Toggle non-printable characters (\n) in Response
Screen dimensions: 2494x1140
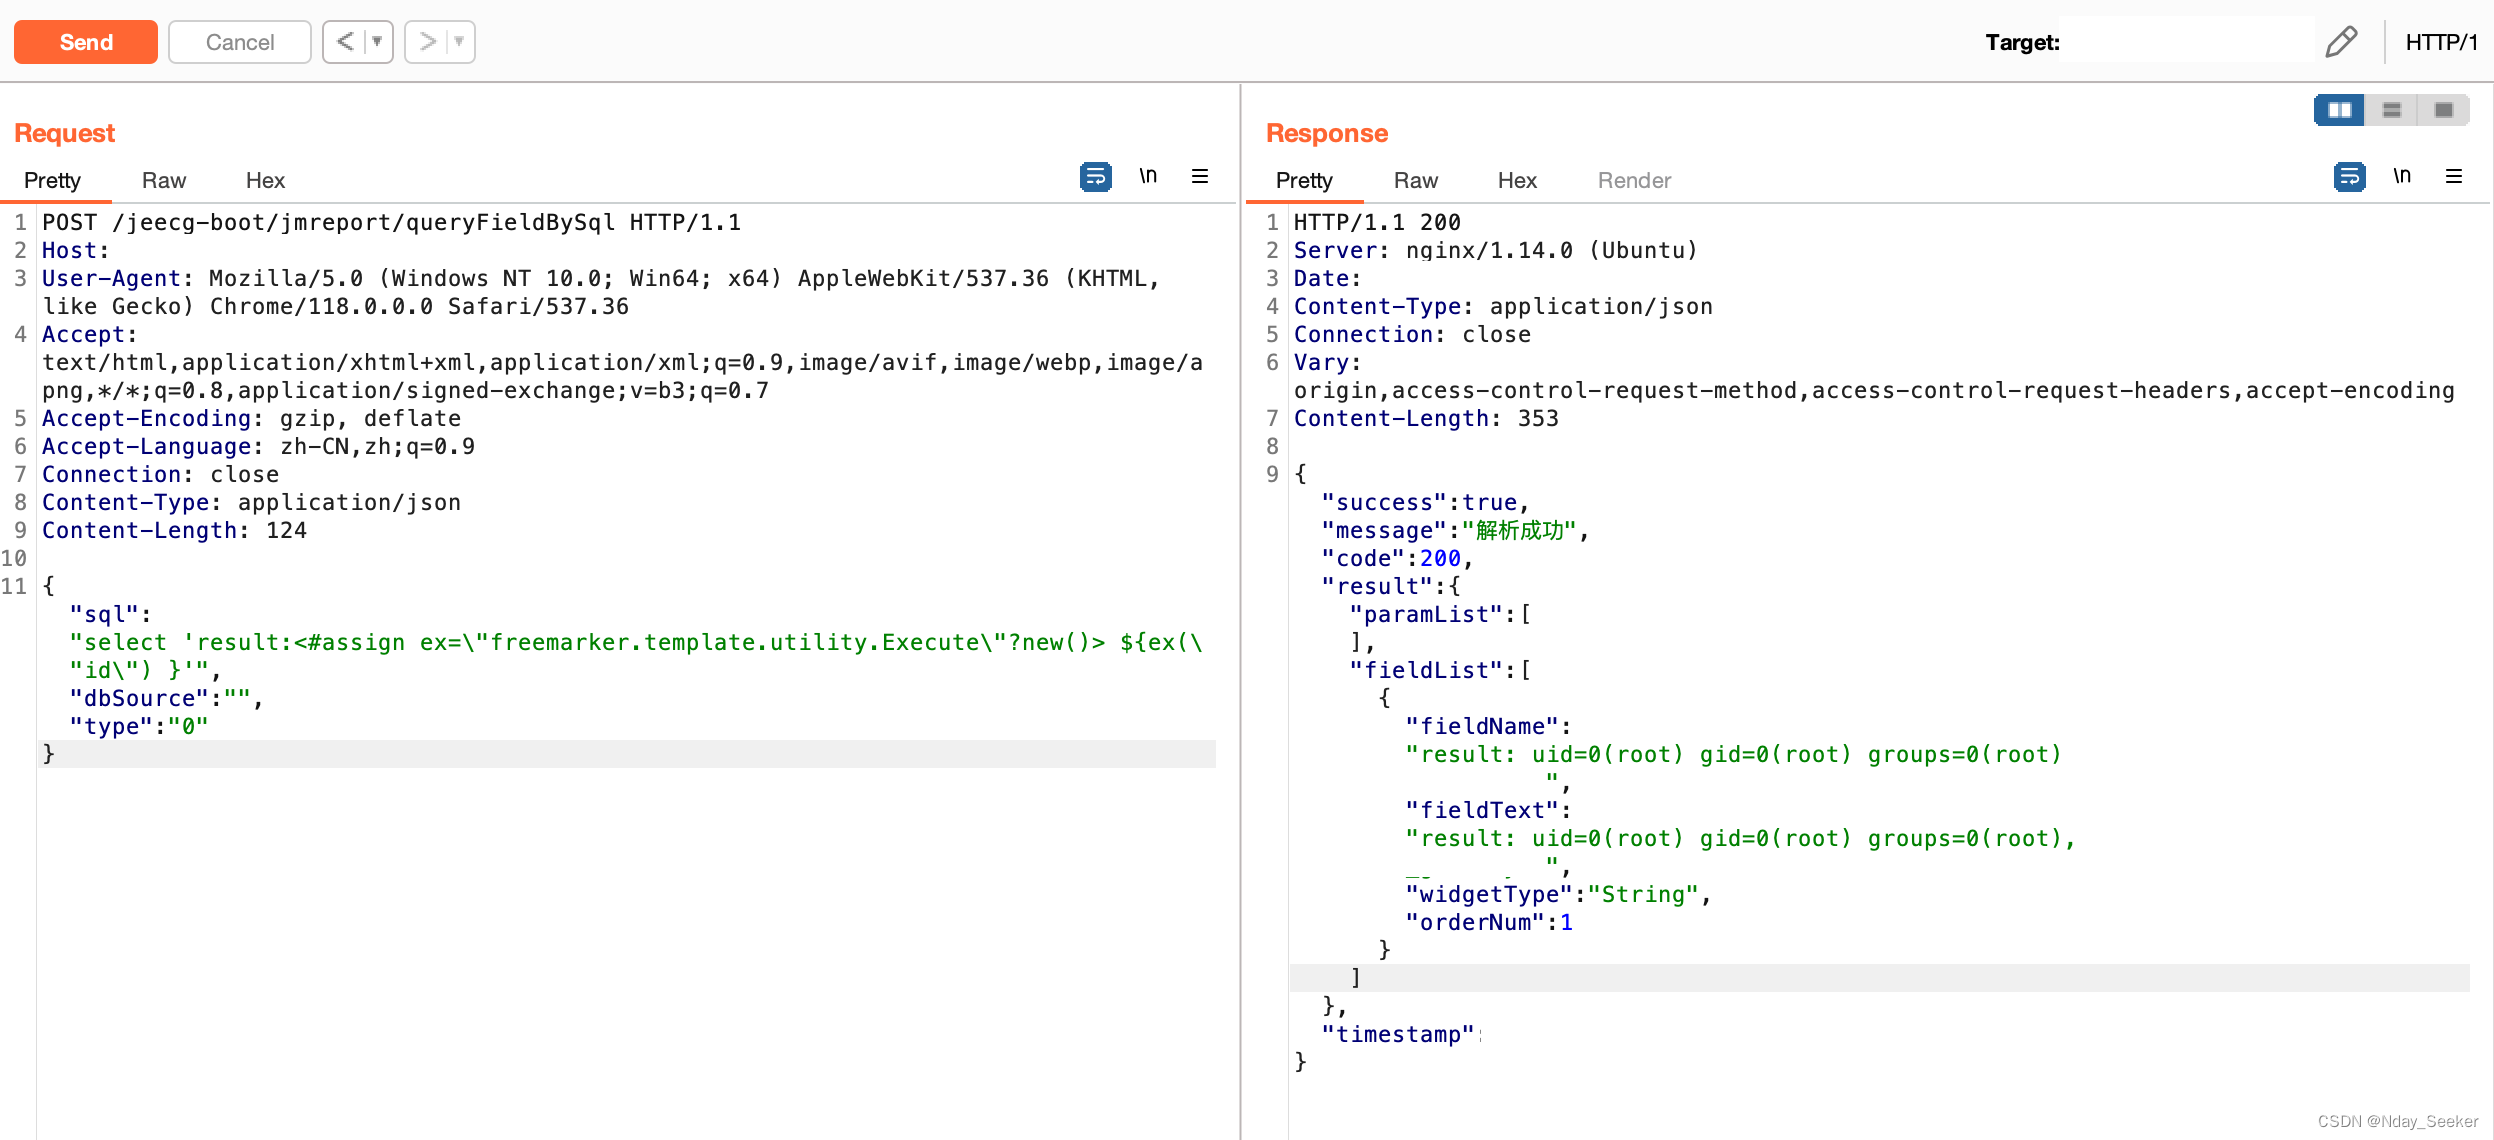pyautogui.click(x=2403, y=177)
